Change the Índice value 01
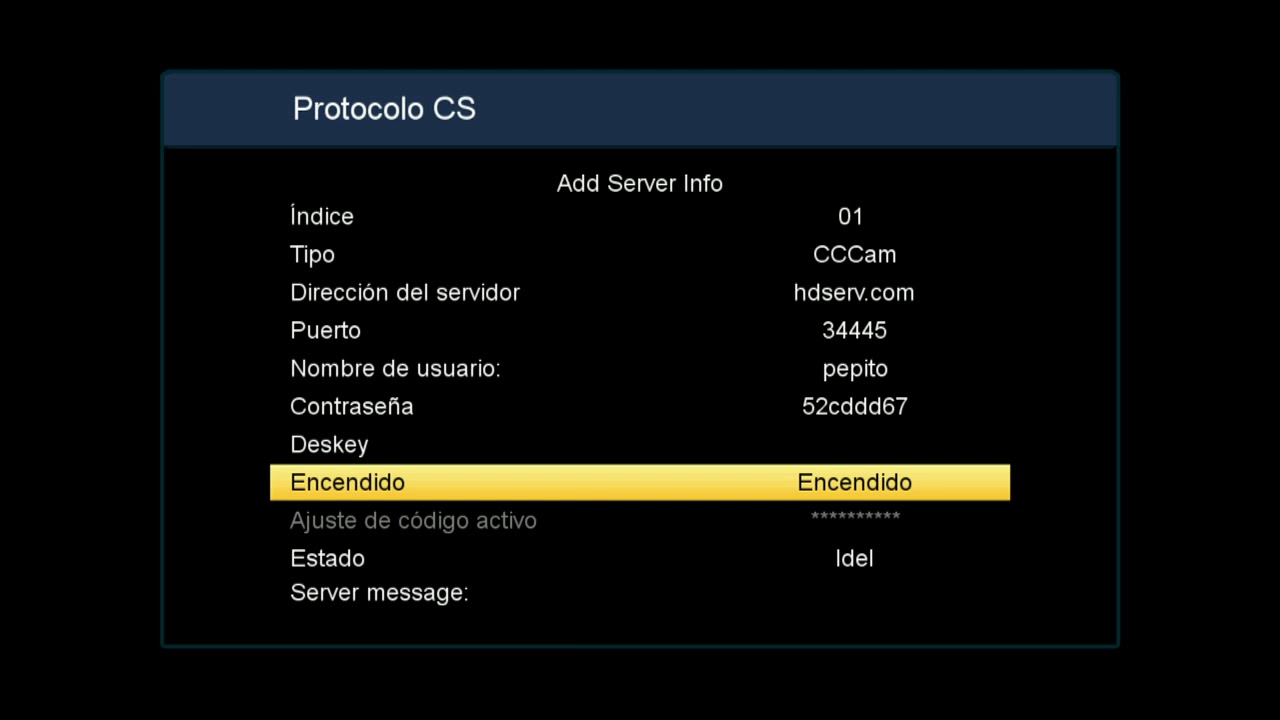Image resolution: width=1280 pixels, height=720 pixels. click(x=850, y=217)
